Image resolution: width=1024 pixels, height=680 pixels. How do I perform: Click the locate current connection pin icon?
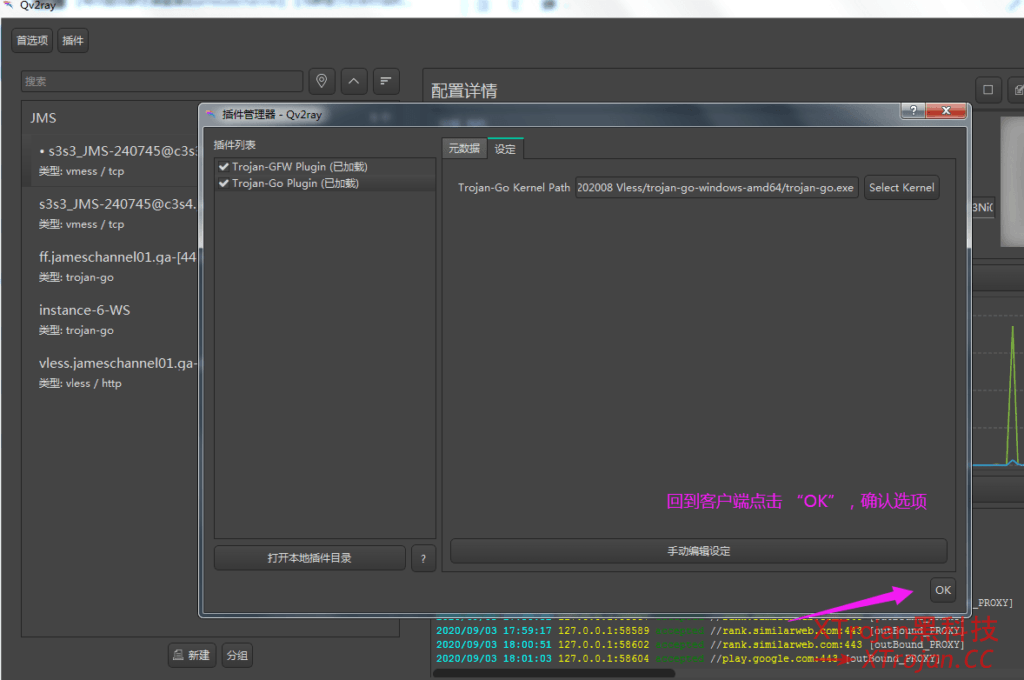click(321, 81)
